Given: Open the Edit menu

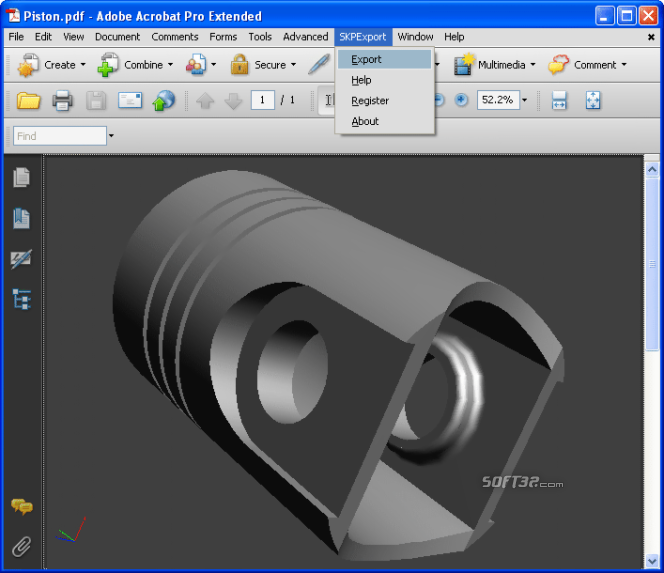Looking at the screenshot, I should 43,37.
